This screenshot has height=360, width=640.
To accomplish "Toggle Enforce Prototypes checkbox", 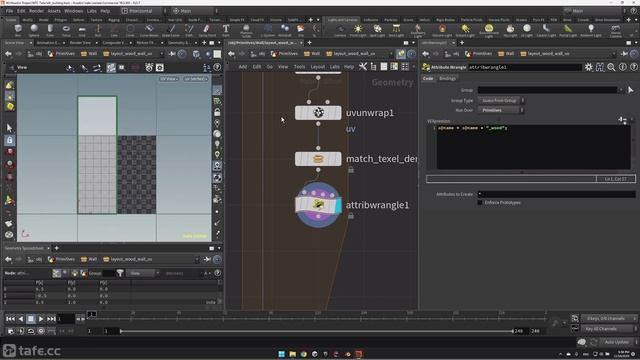I will (480, 202).
